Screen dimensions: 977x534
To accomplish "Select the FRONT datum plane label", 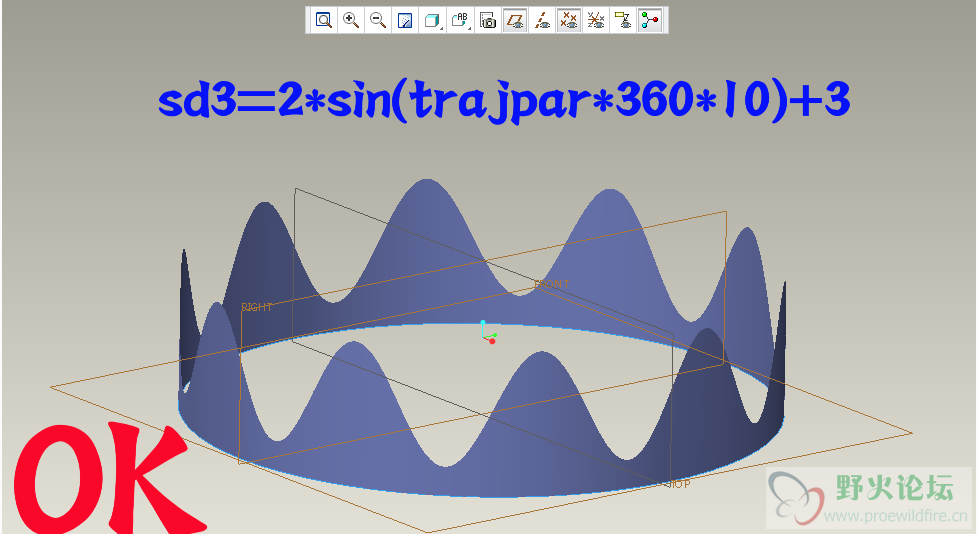I will [x=551, y=284].
